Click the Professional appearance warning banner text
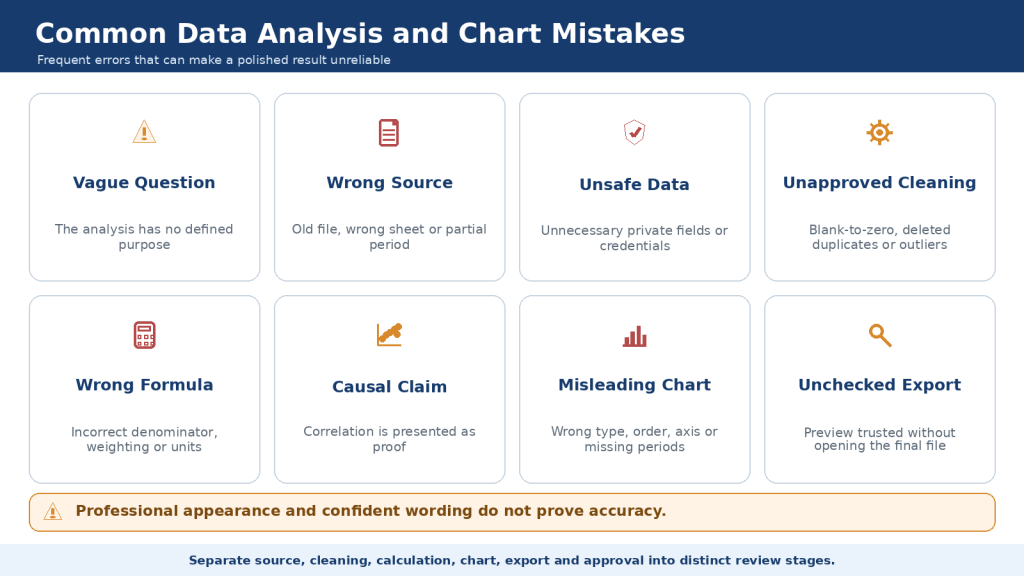 click(370, 511)
